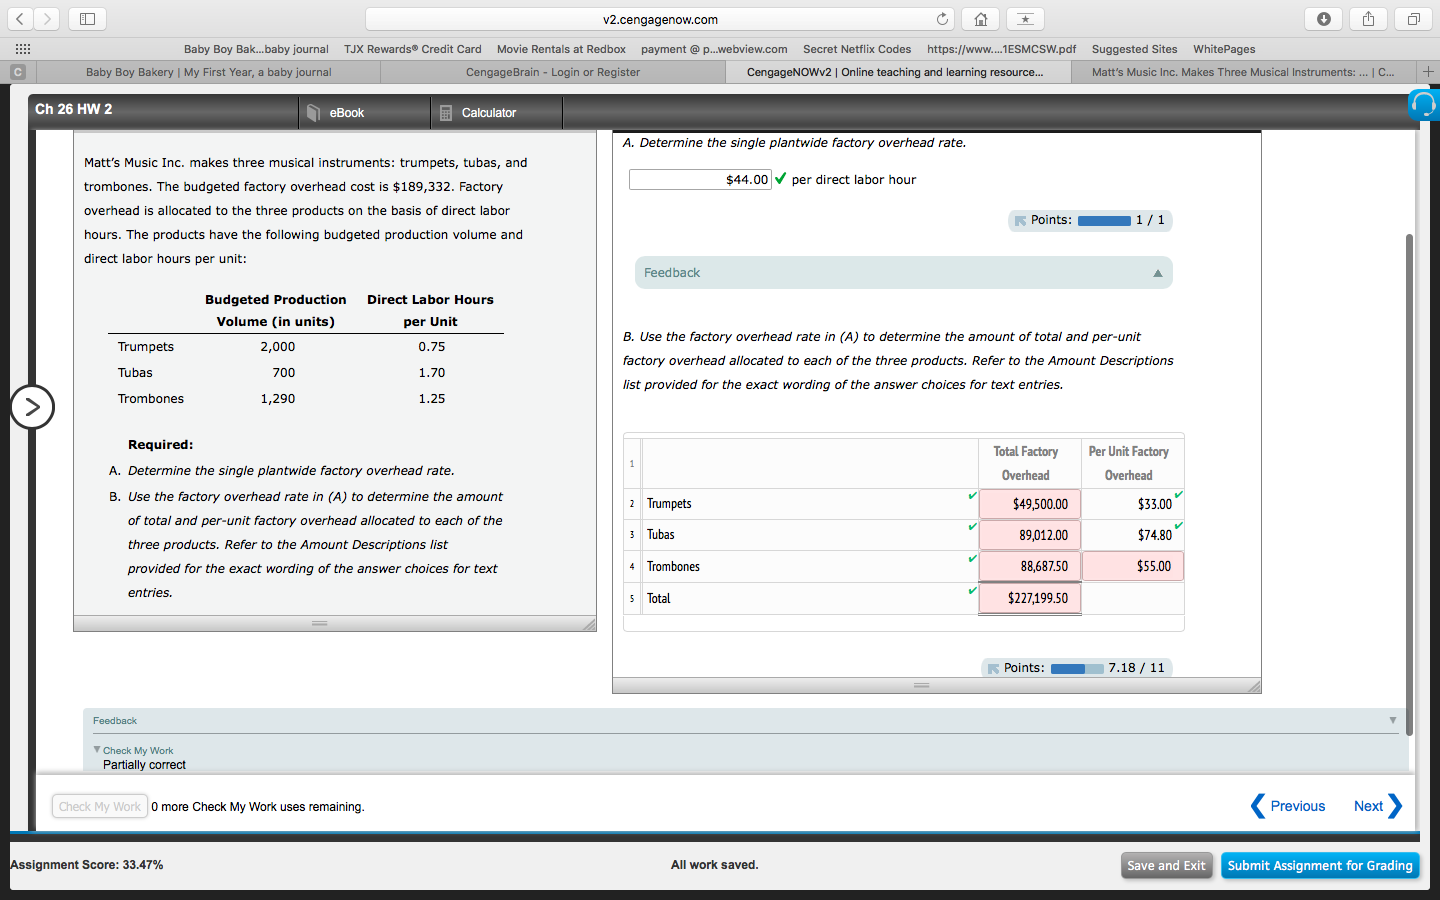Edit Trombones per unit $55.00 cell
1440x900 pixels.
click(x=1133, y=566)
